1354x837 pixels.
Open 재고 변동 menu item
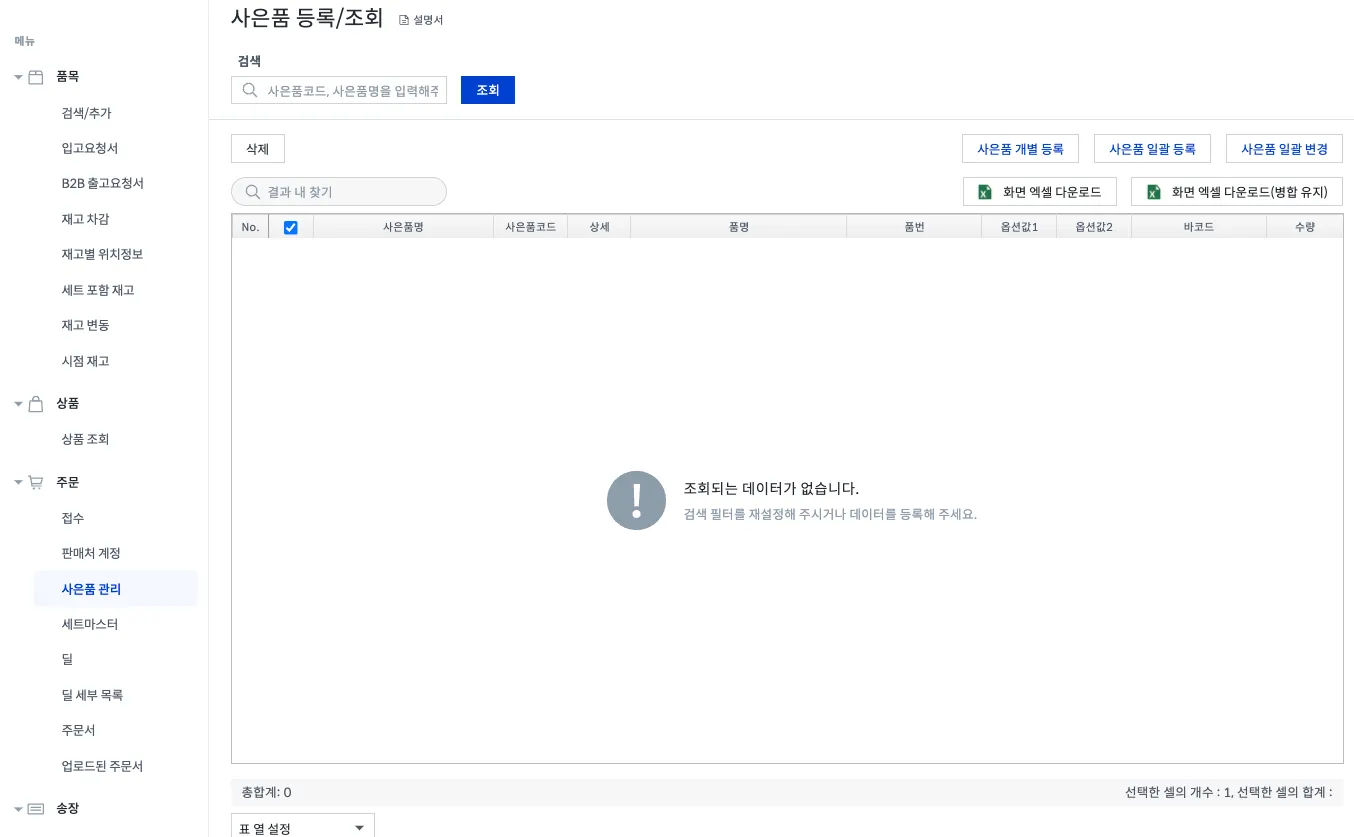pos(85,325)
